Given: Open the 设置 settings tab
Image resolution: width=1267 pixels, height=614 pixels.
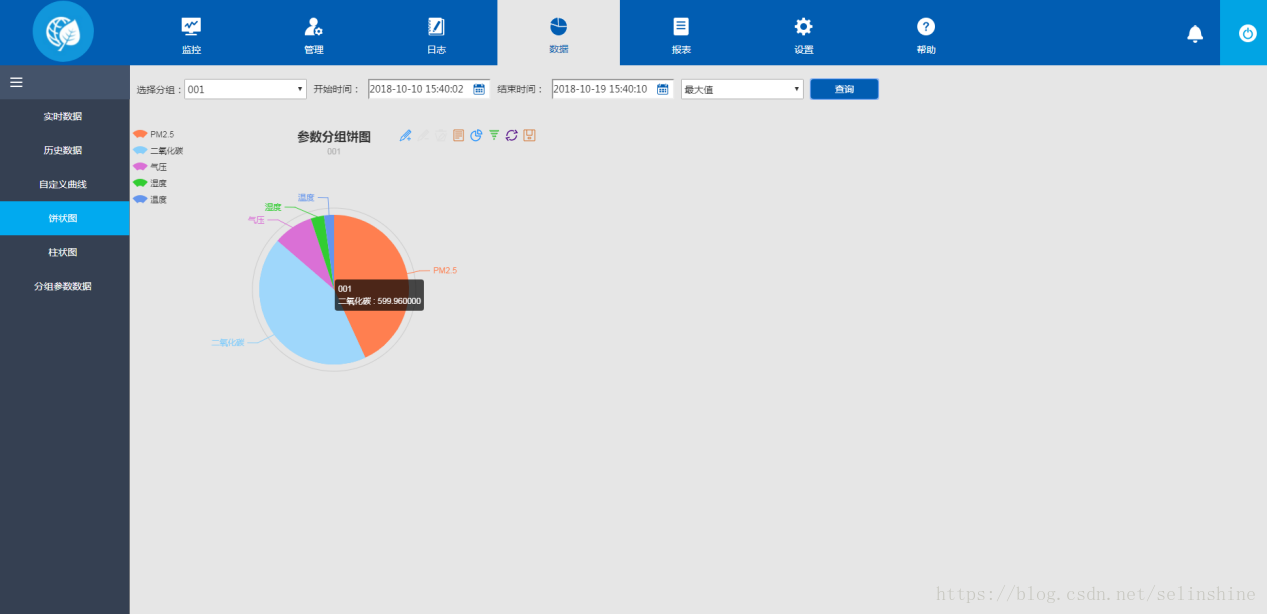Looking at the screenshot, I should click(x=803, y=34).
